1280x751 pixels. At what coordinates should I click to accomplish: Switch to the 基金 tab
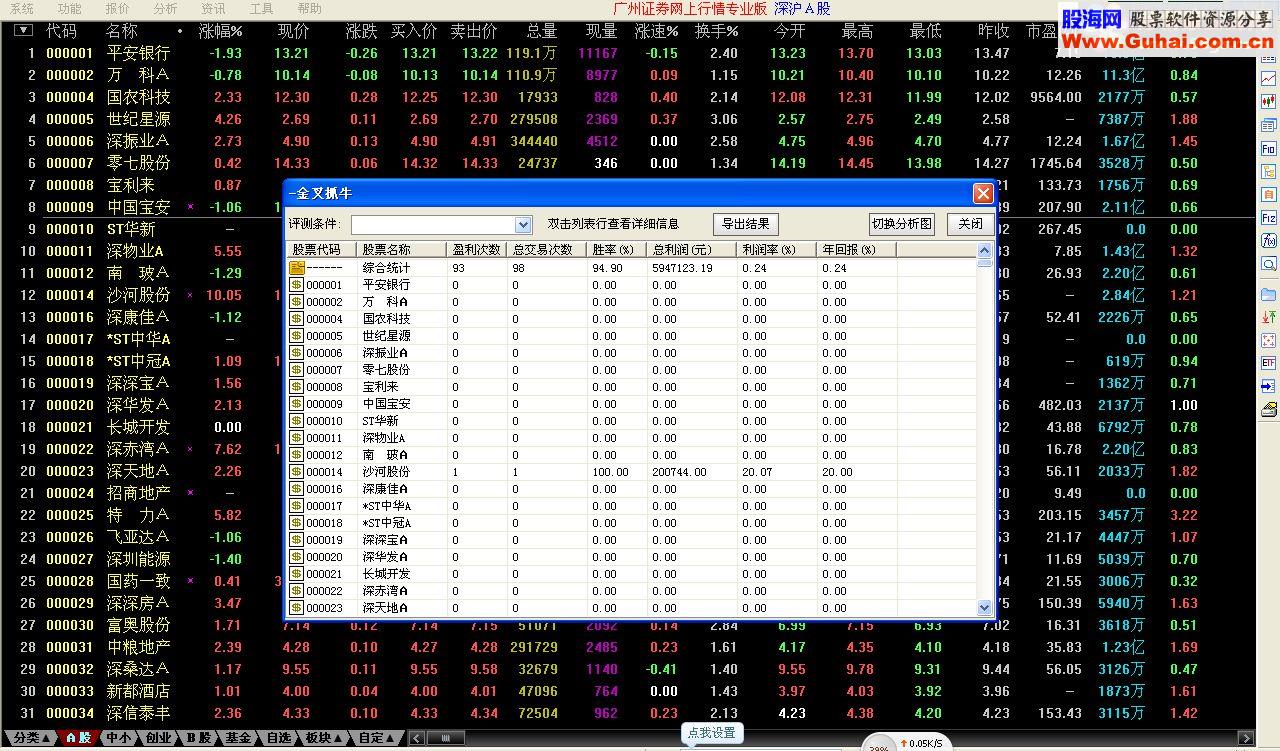pos(238,738)
